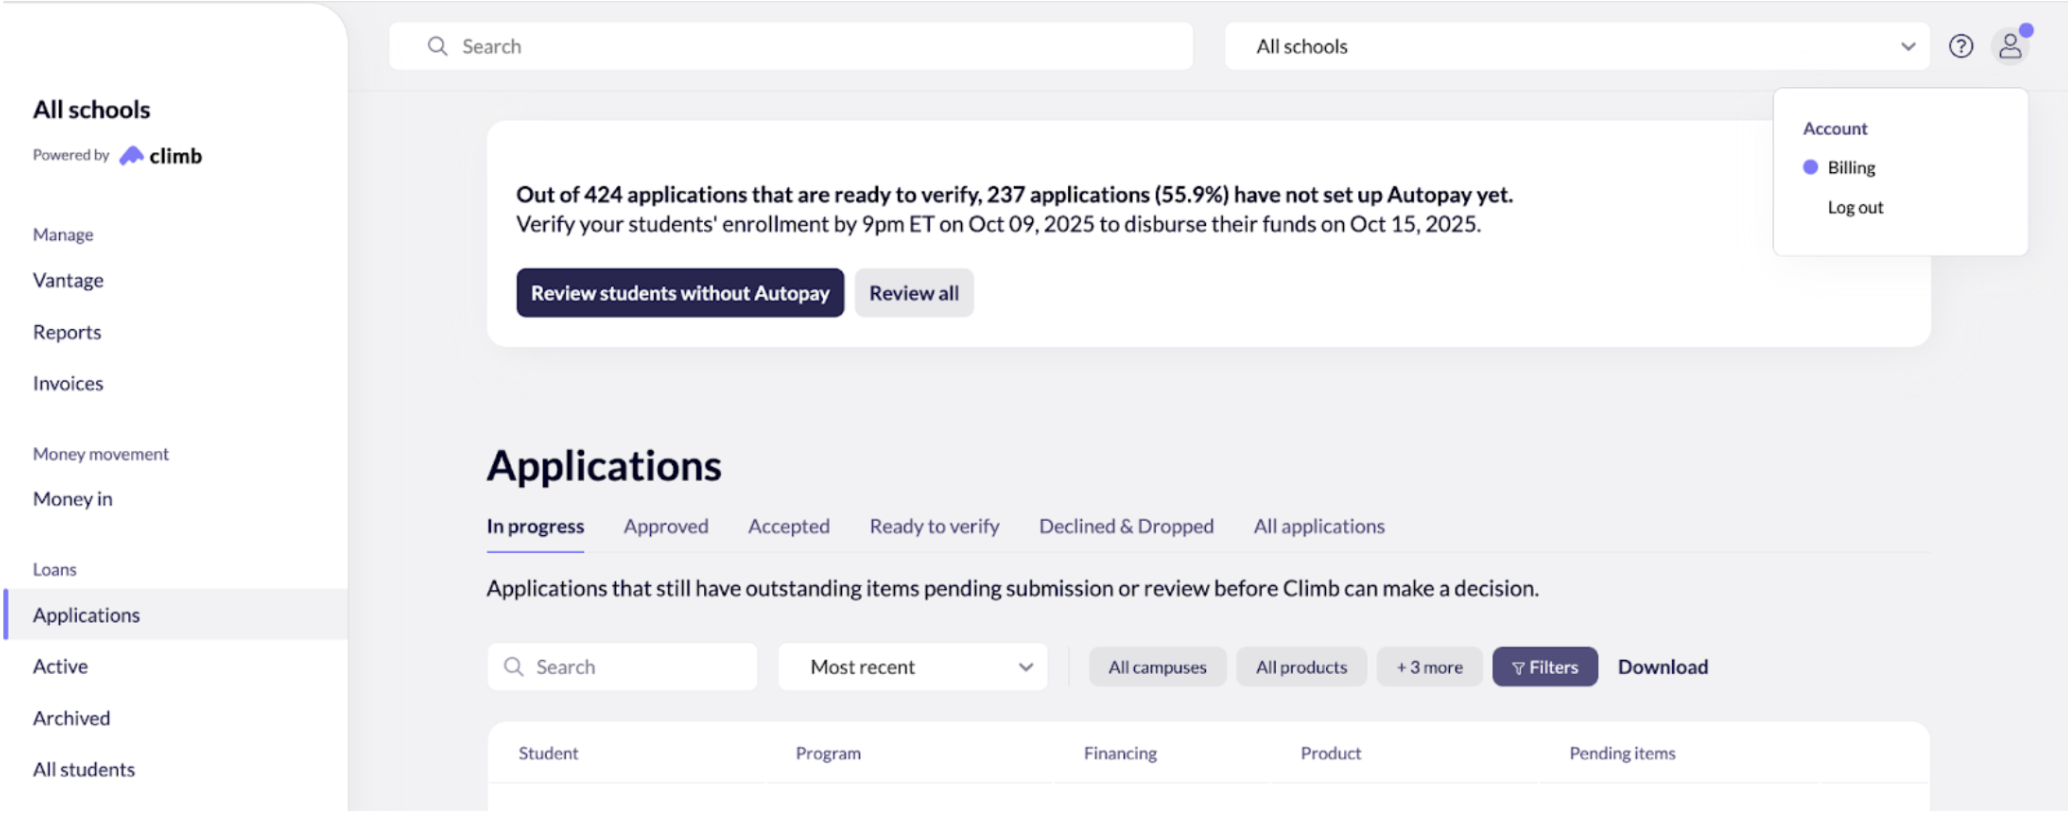Viewport: 2068px width, 814px height.
Task: Switch to the Ready to verify tab
Action: [934, 526]
